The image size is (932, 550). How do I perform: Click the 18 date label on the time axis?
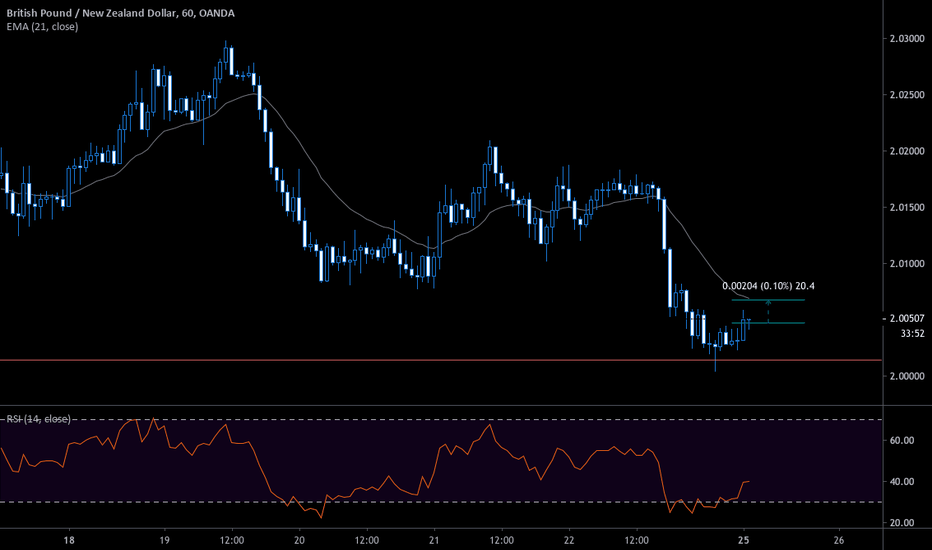[x=68, y=538]
